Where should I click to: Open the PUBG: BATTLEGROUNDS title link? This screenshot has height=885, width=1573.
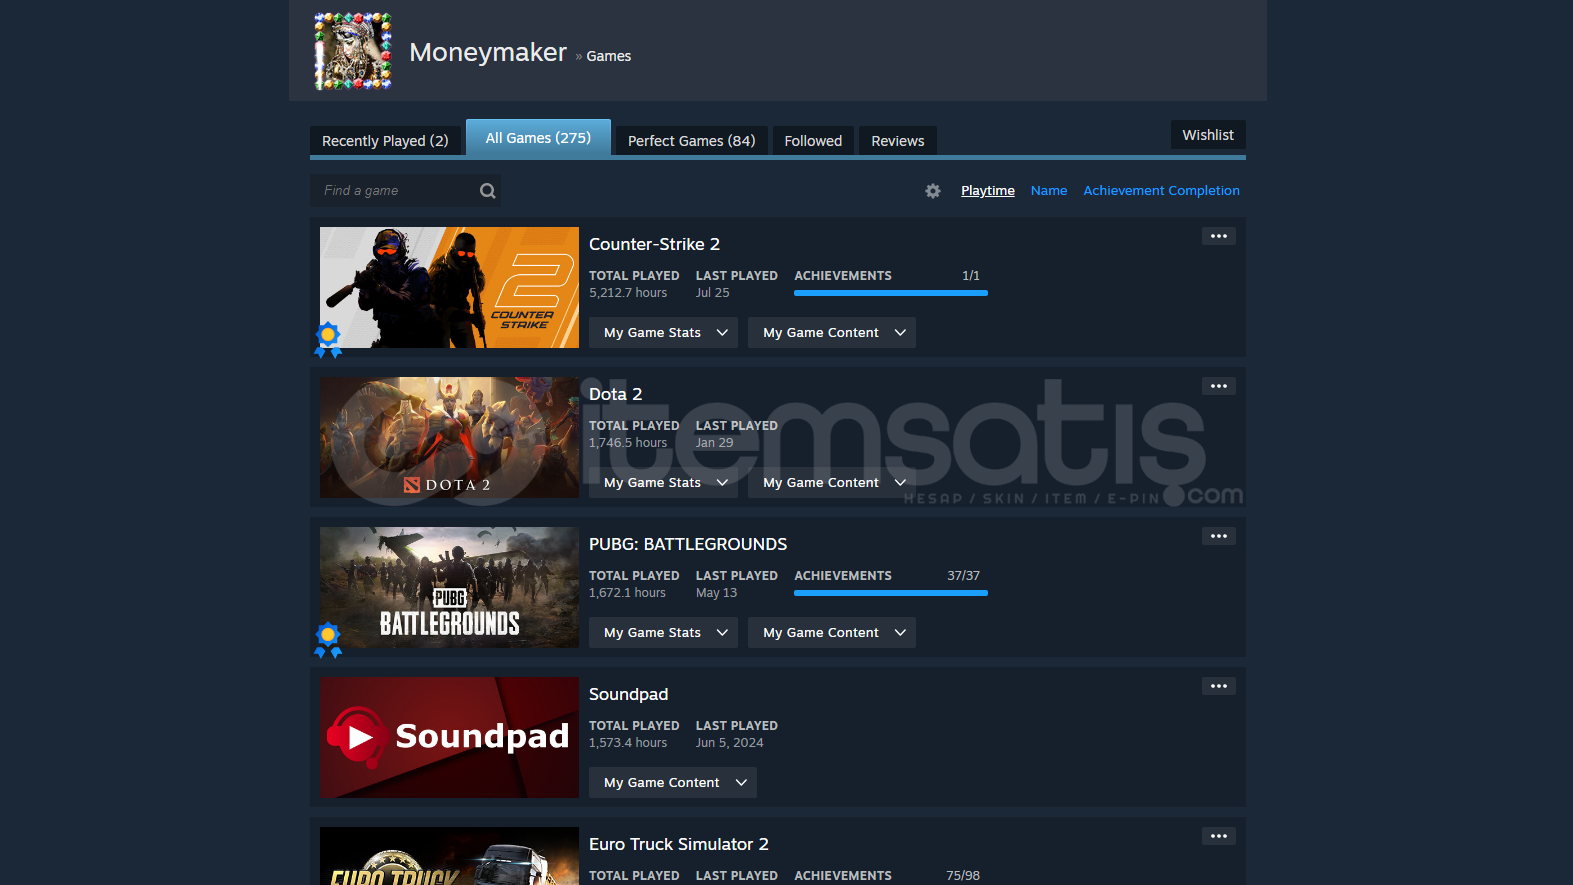[x=688, y=544]
